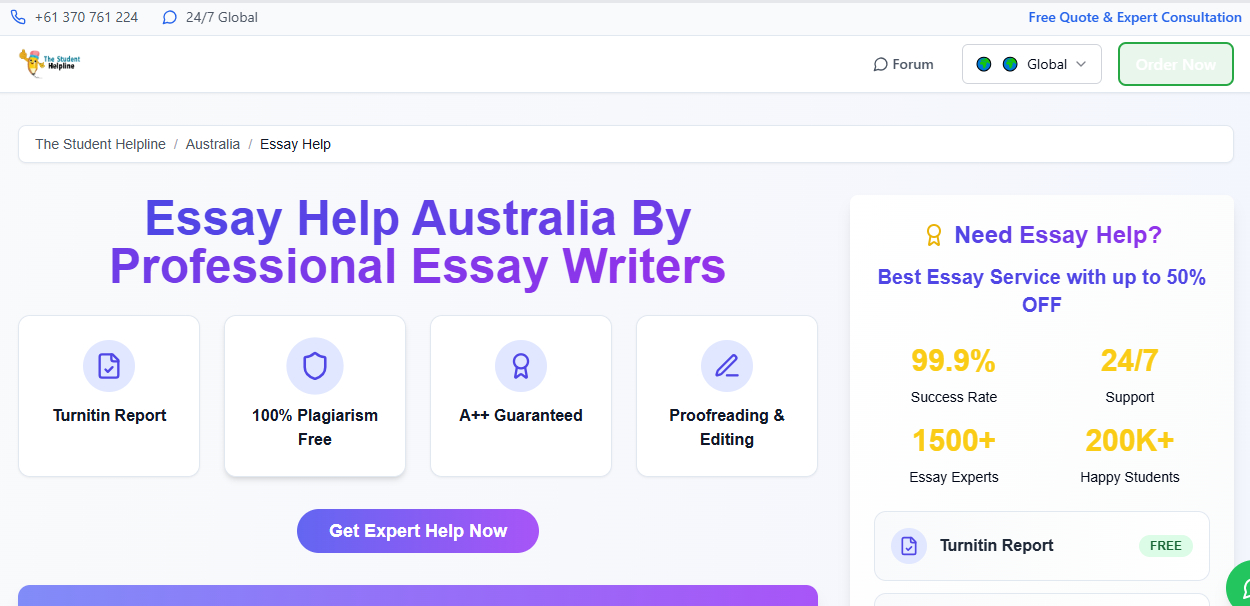1250x606 pixels.
Task: Click the award icon beside Need Essay Help
Action: (x=934, y=235)
